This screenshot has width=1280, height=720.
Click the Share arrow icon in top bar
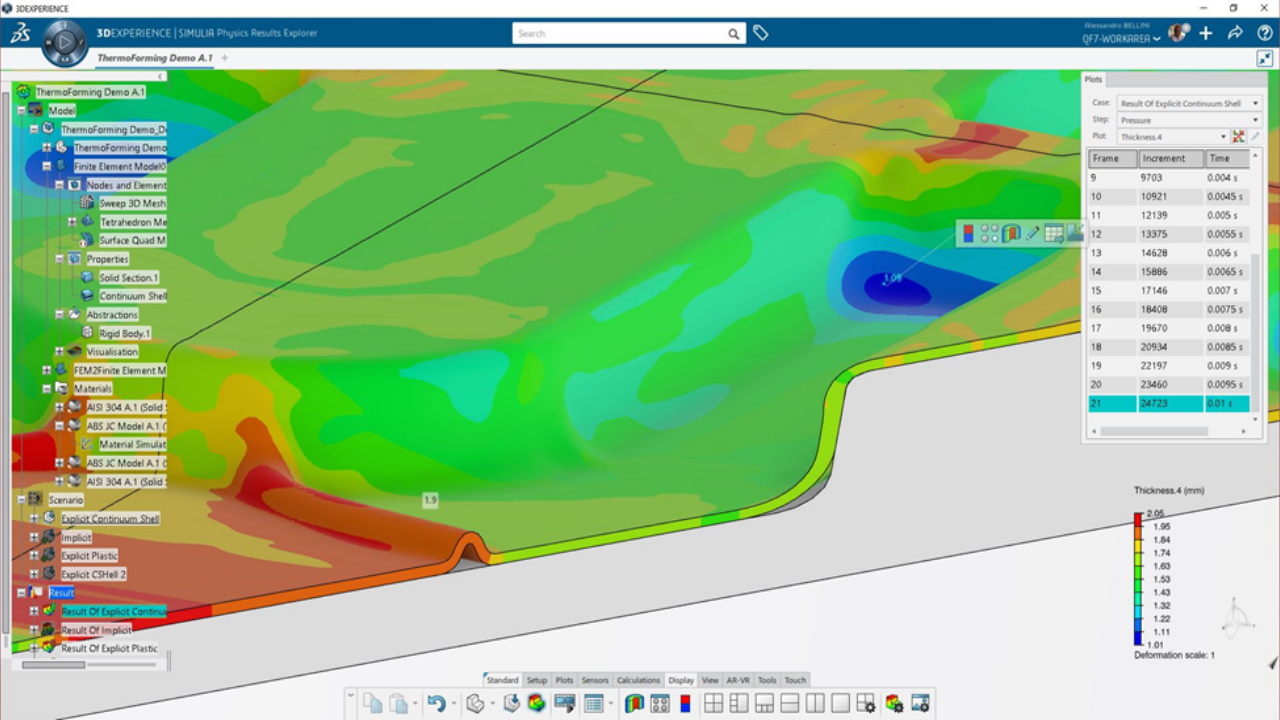coord(1235,33)
